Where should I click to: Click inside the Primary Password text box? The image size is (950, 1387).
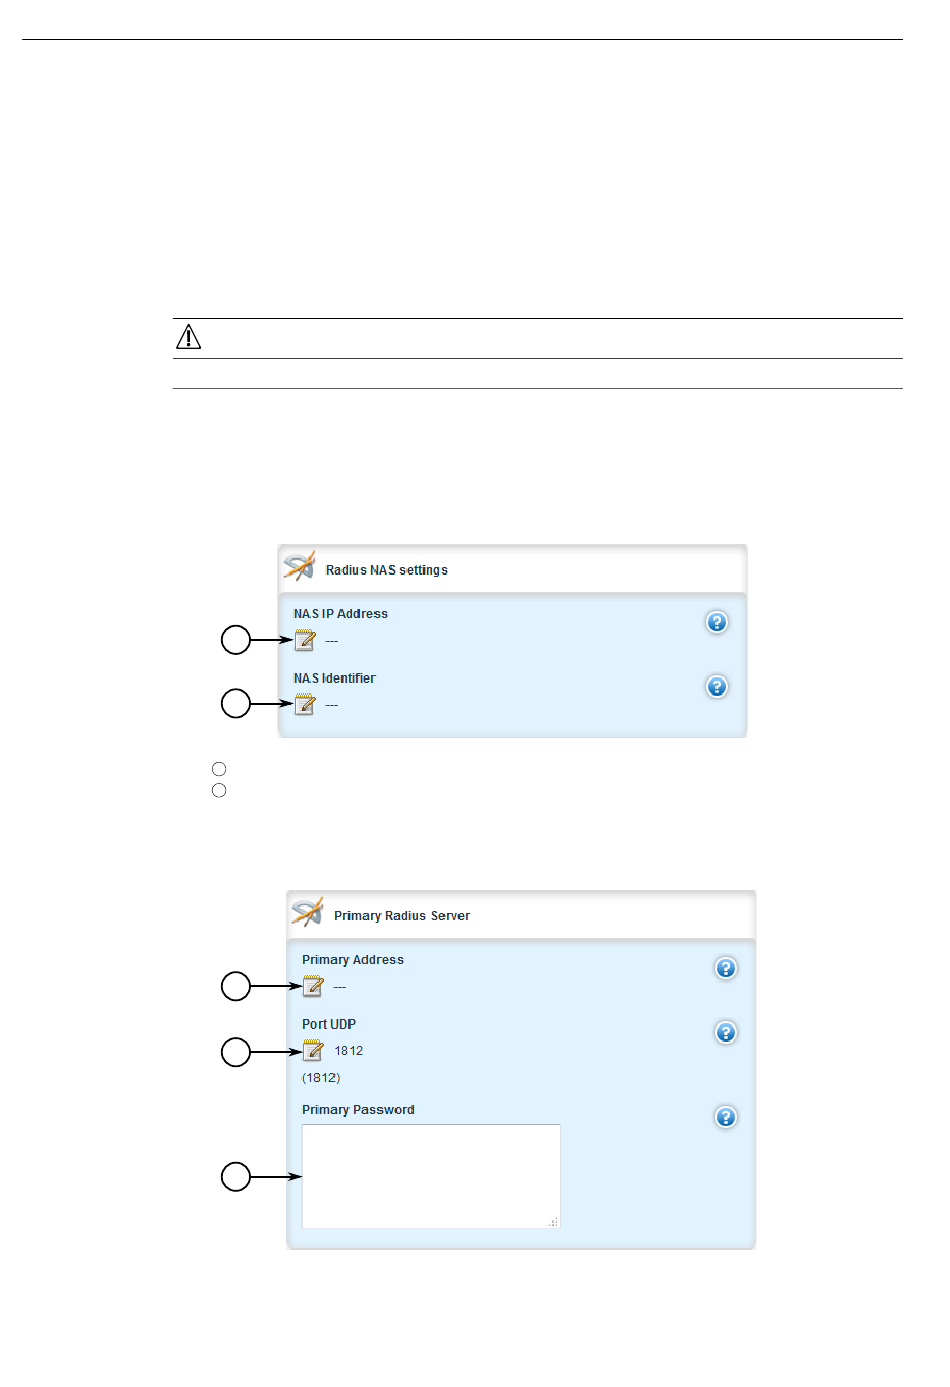pyautogui.click(x=431, y=1176)
